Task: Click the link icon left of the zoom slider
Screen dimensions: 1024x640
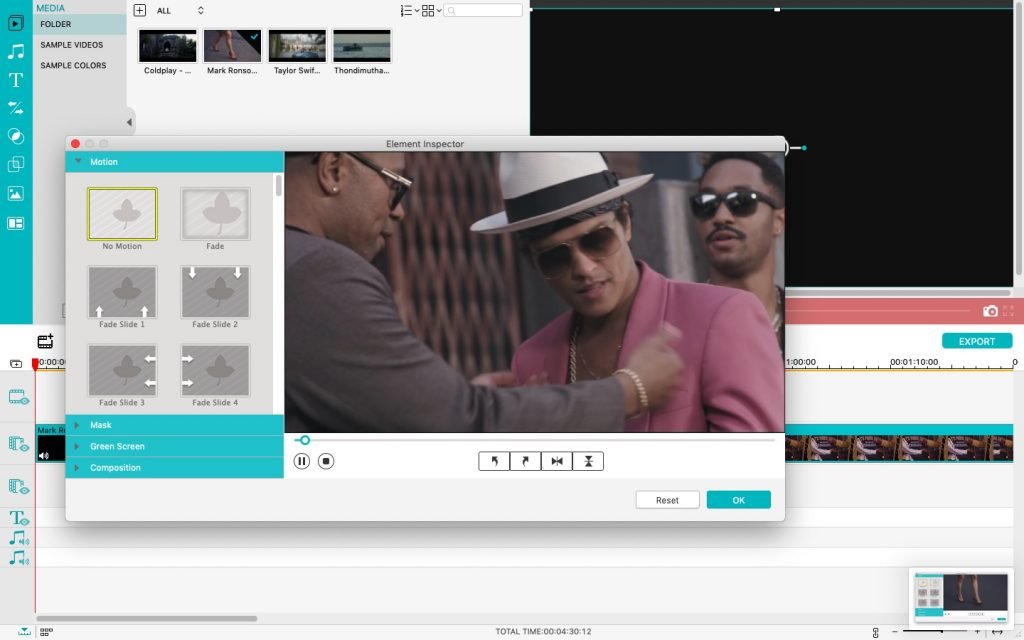Action: [x=876, y=632]
